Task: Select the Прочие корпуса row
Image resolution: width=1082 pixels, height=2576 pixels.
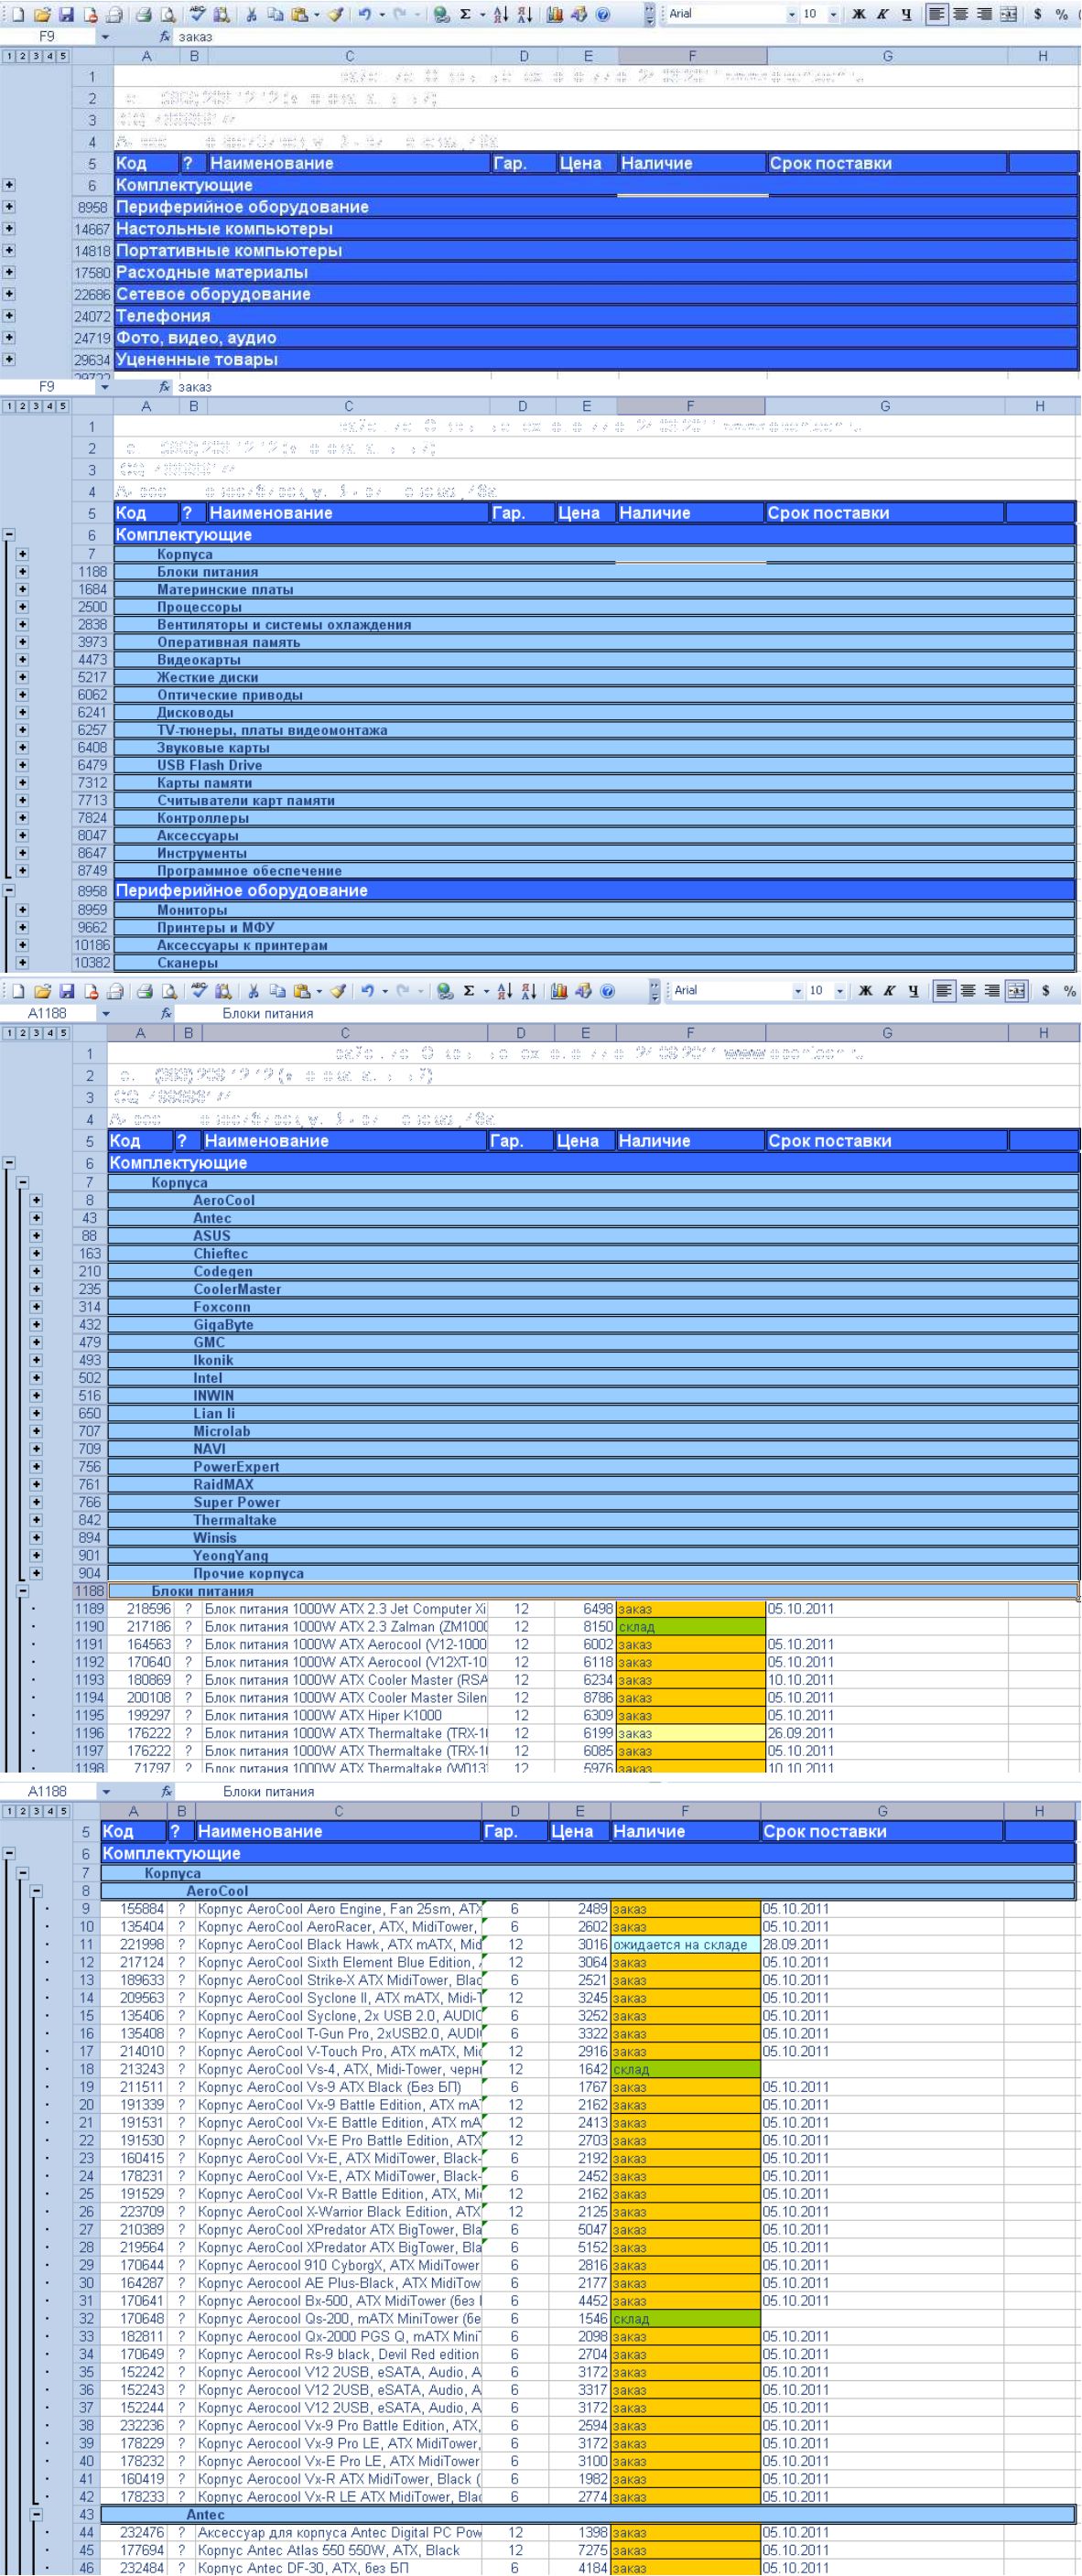Action: coord(593,1573)
